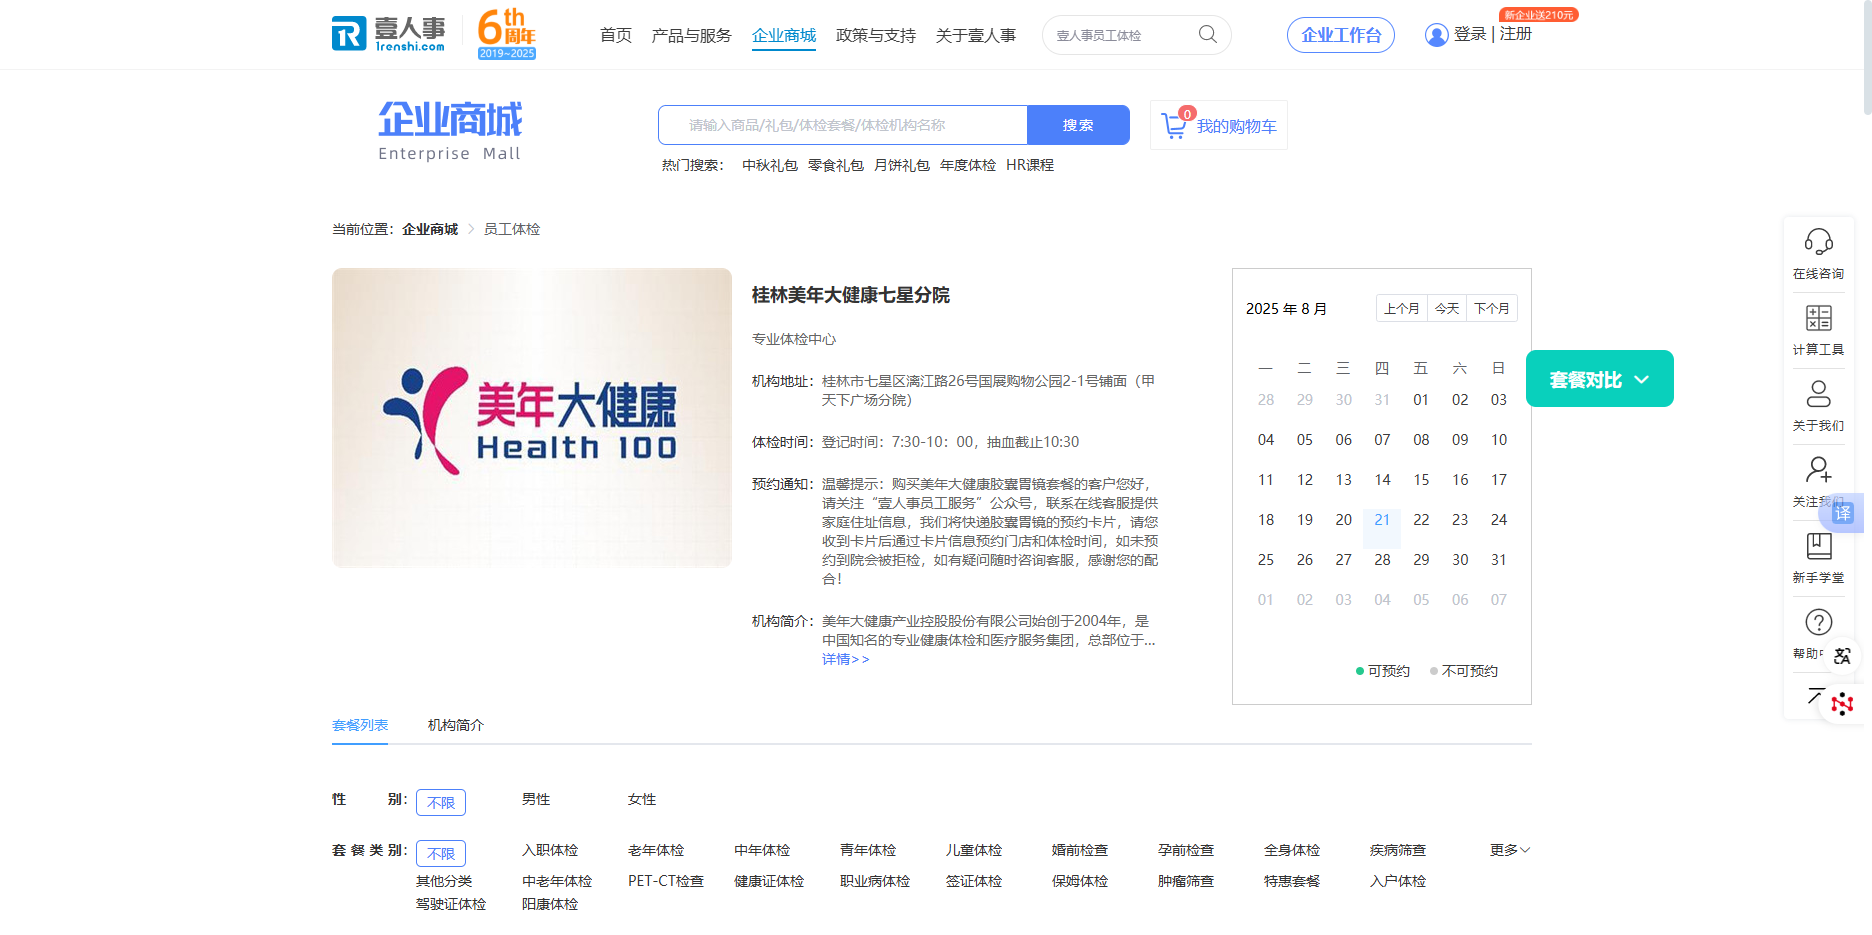Open 关于我们 person icon
Image resolution: width=1872 pixels, height=935 pixels.
(x=1818, y=393)
